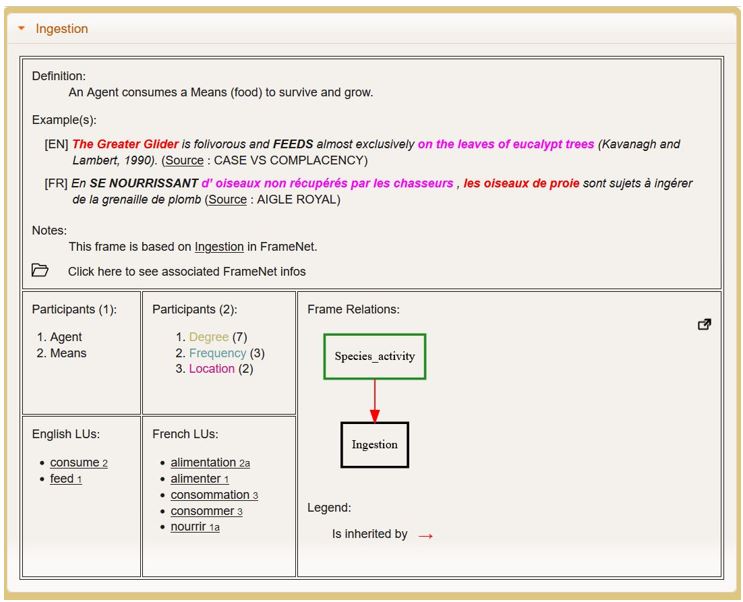Image resolution: width=743 pixels, height=602 pixels.
Task: Open the Source link of English example
Action: tap(184, 160)
